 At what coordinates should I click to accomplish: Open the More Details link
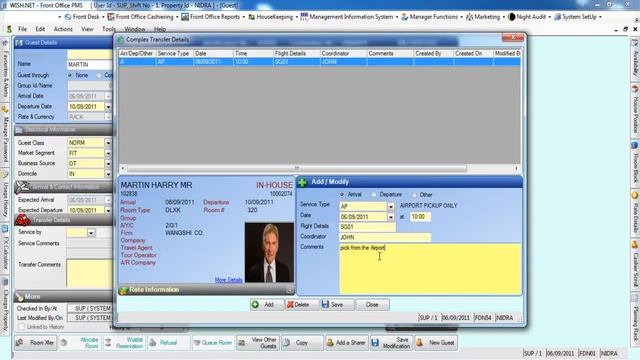[229, 280]
